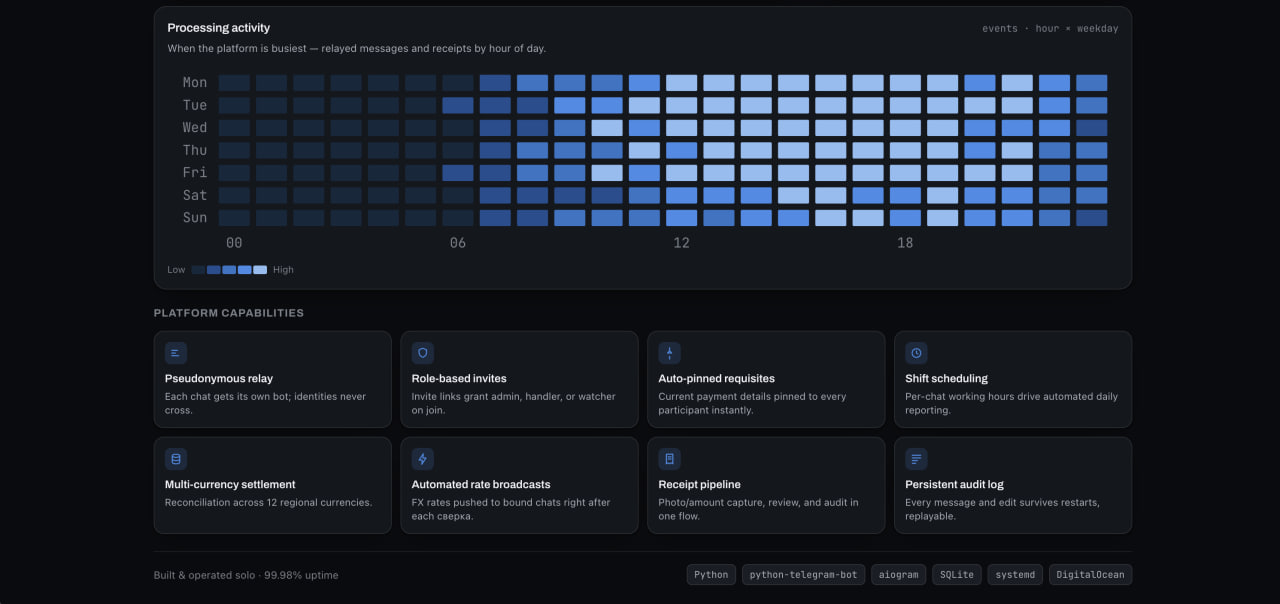Click the clock icon for Shift scheduling
The width and height of the screenshot is (1280, 604).
916,353
